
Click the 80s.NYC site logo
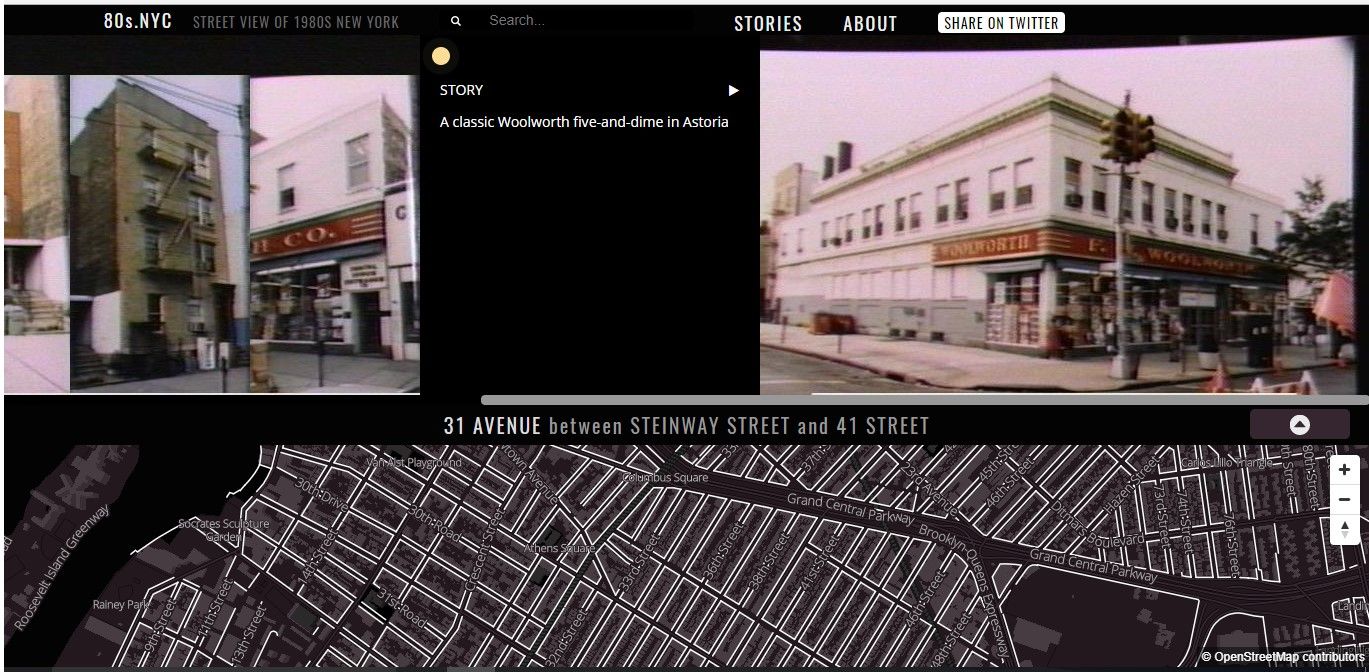[x=138, y=21]
